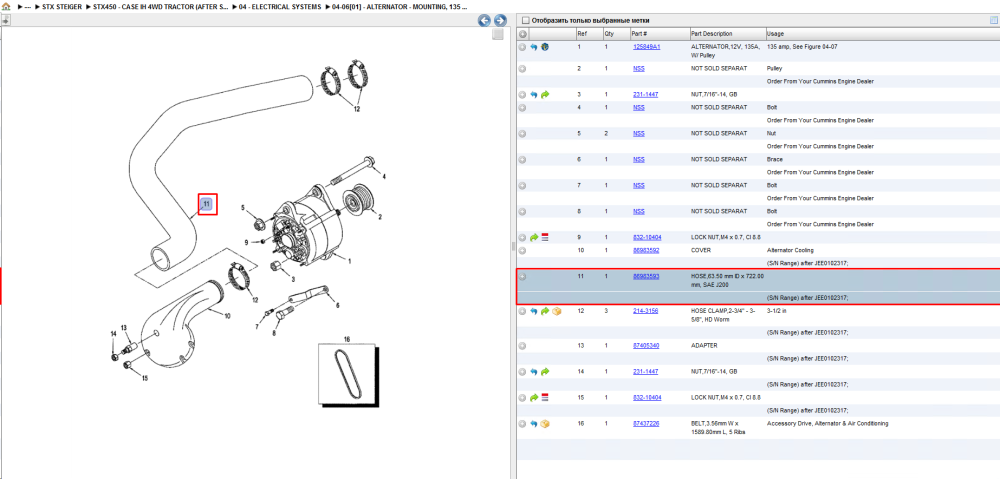Viewport: 1000px width, 479px height.
Task: Select callout 6 near the brace
Action: click(337, 306)
